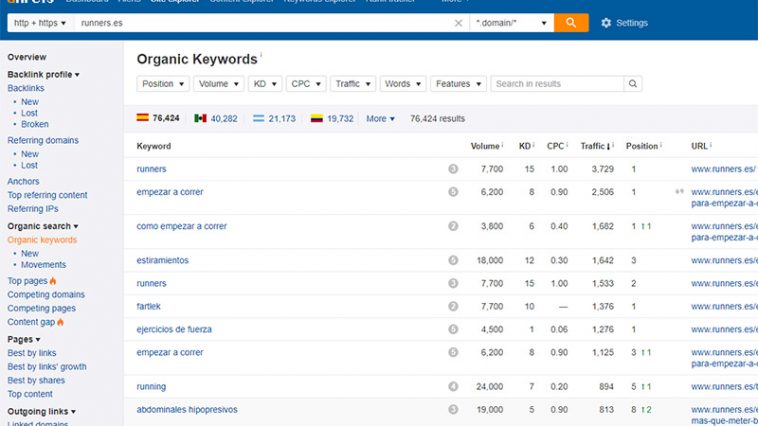Sort the table by Volume column
The image size is (758, 426).
[x=487, y=146]
